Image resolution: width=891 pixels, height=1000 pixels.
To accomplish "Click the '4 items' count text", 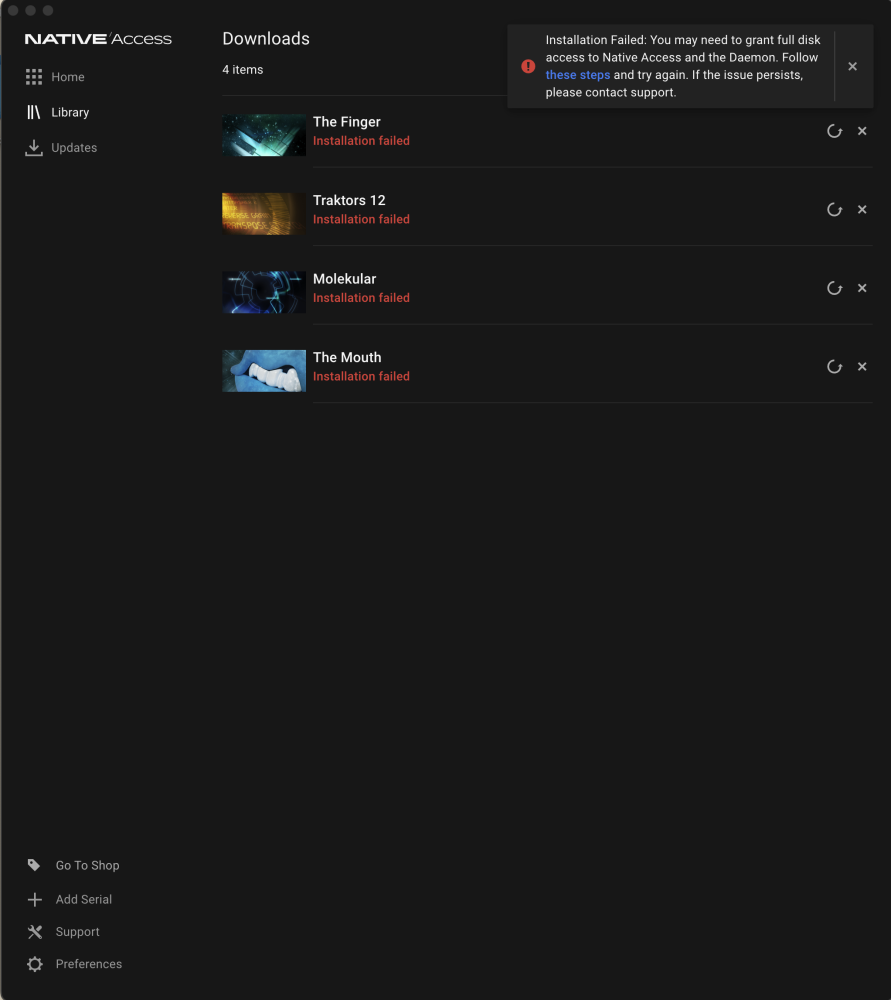I will [242, 70].
